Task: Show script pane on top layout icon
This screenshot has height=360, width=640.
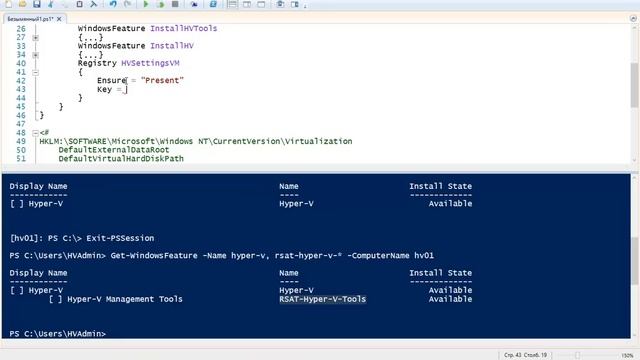Action: pos(232,4)
